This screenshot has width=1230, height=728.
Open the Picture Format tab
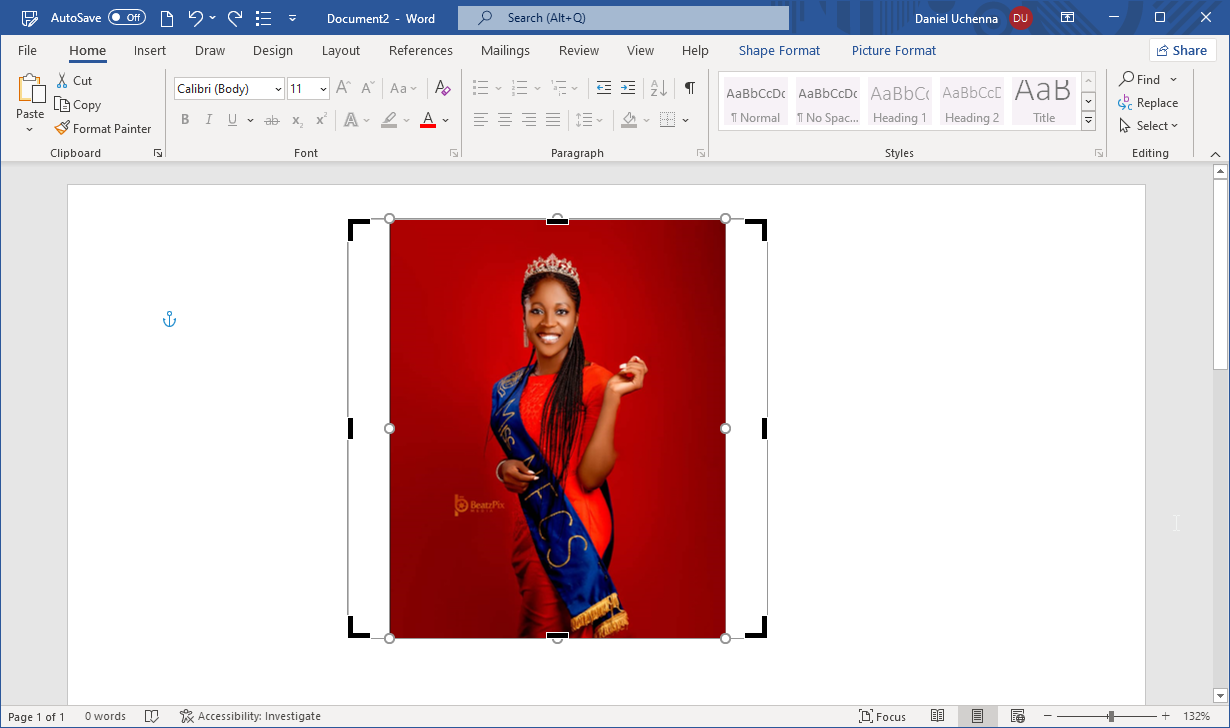(894, 50)
